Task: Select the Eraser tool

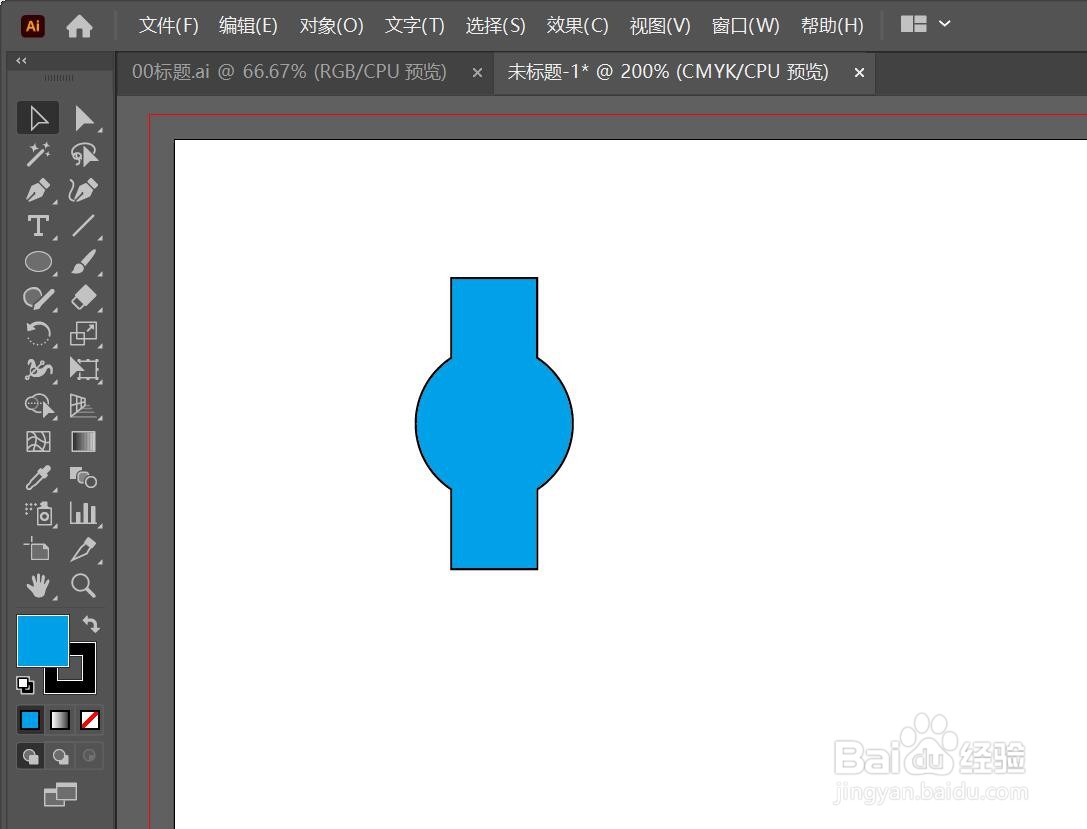Action: [84, 298]
